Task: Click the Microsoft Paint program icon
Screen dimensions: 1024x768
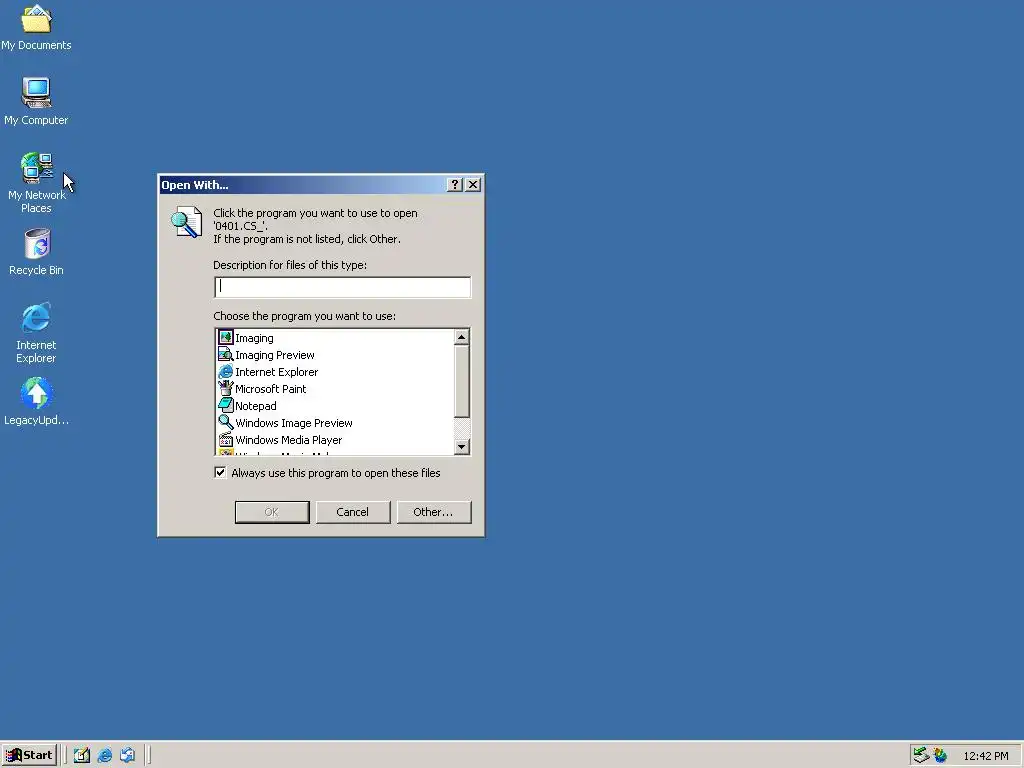Action: pos(225,389)
